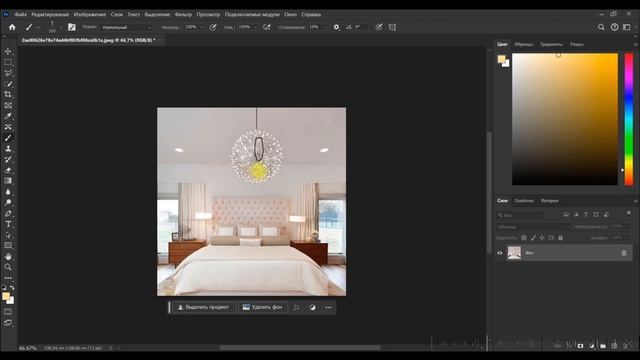Open the Edit Toolbar three-dots menu
Image resolution: width=640 pixels, height=360 pixels.
coord(8,278)
